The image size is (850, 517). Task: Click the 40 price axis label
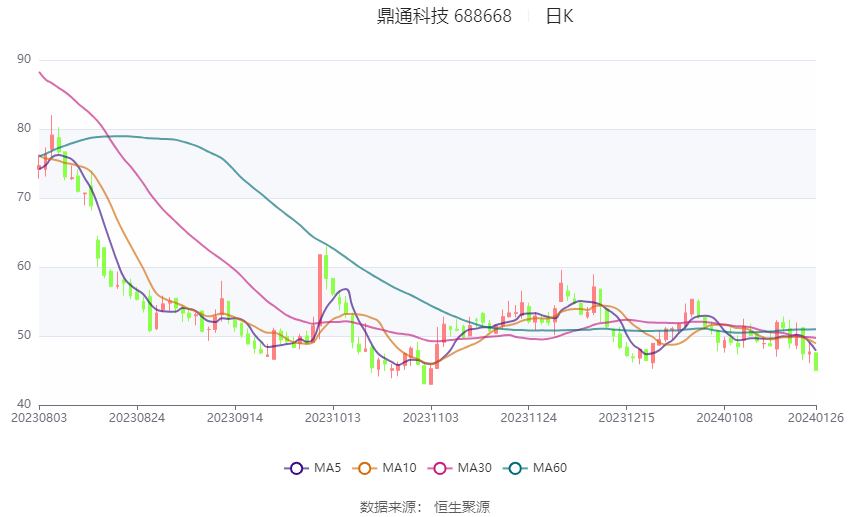[x=24, y=404]
